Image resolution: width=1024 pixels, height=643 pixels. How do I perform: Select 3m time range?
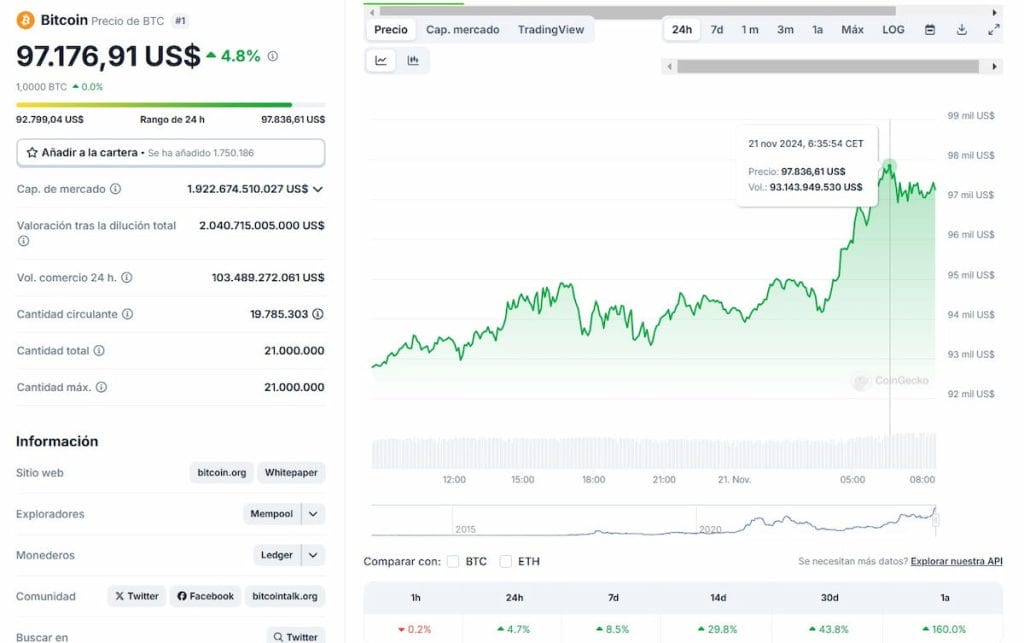click(785, 29)
